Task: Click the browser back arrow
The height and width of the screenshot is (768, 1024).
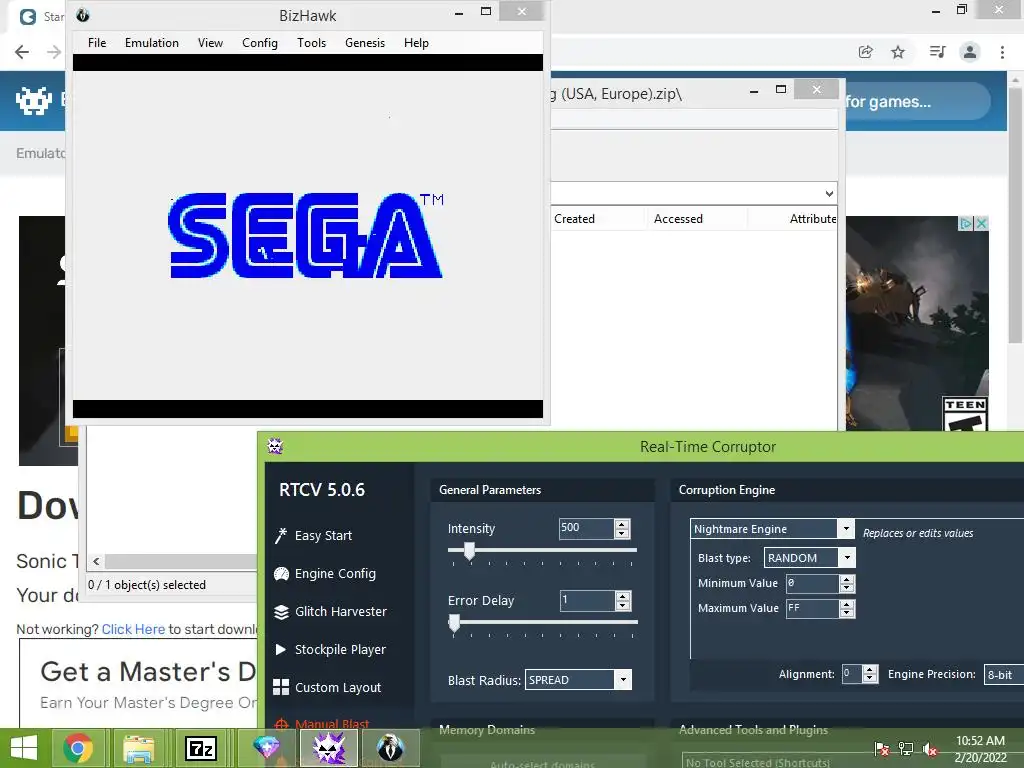Action: (x=22, y=52)
